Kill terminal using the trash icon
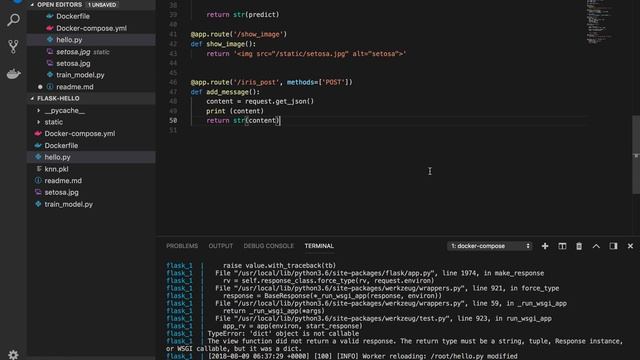The image size is (640, 360). coord(579,246)
